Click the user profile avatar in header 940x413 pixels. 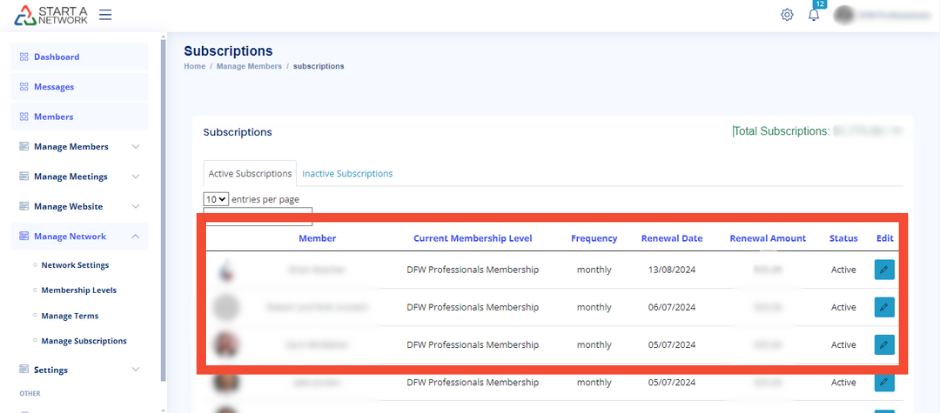tap(845, 15)
